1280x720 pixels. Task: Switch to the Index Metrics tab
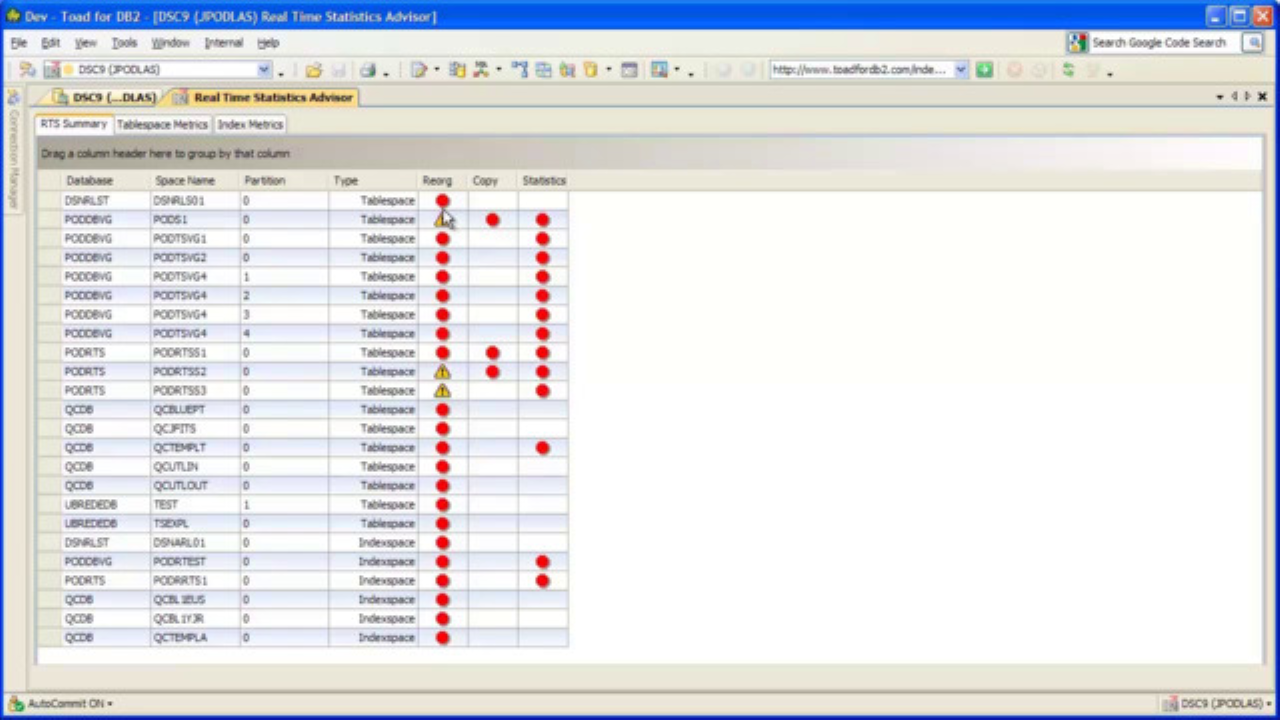250,125
